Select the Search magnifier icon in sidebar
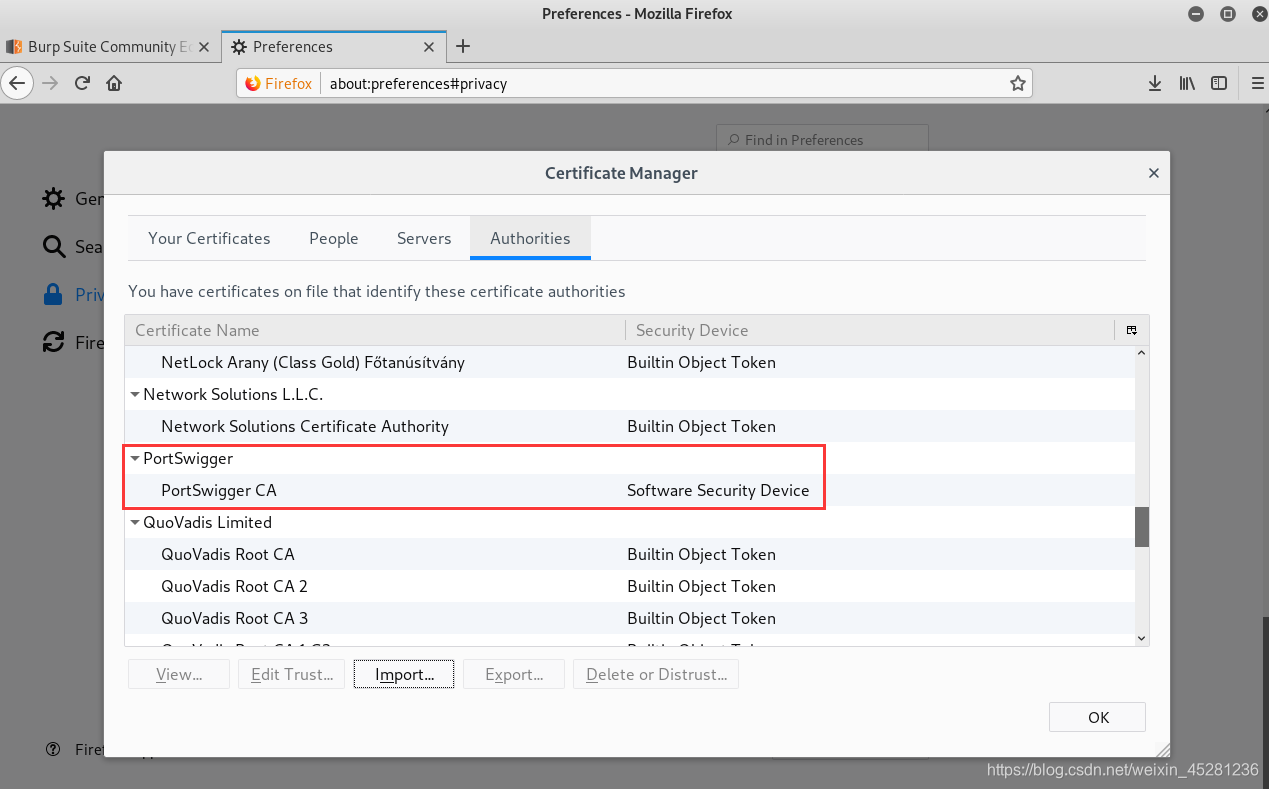This screenshot has height=789, width=1269. click(53, 246)
